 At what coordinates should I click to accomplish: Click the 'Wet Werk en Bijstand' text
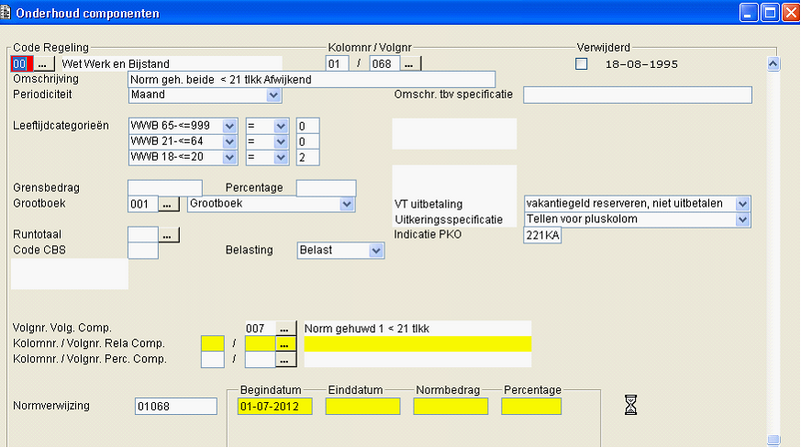[x=115, y=64]
